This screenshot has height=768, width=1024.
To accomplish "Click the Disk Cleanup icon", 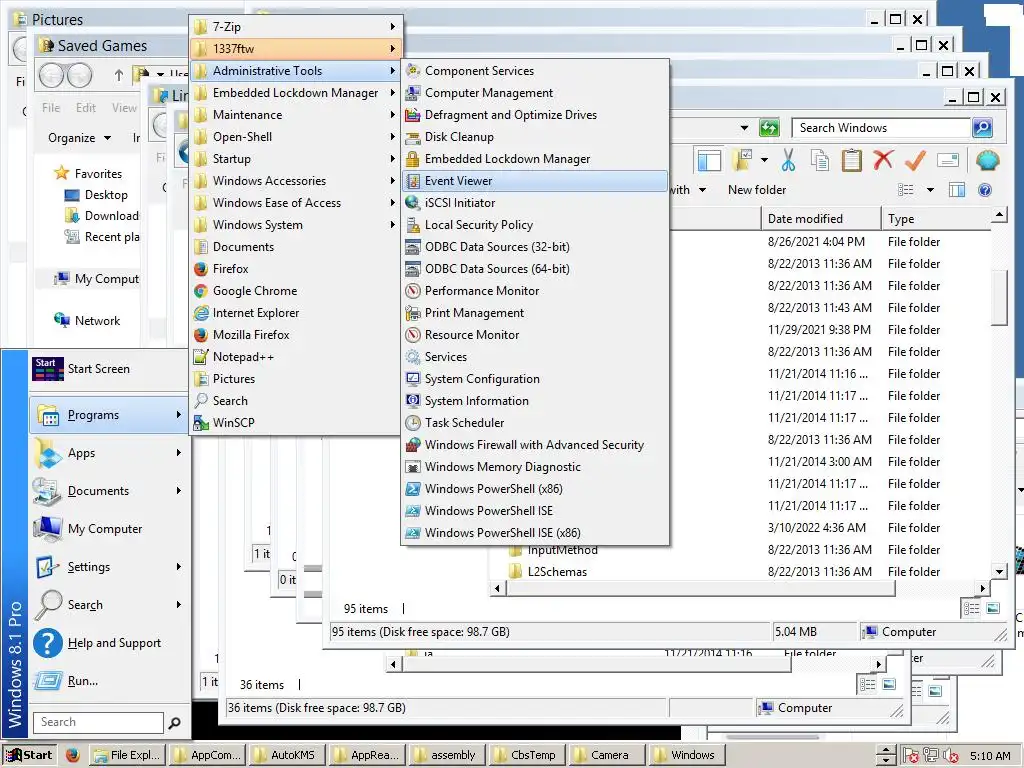I will (x=412, y=137).
